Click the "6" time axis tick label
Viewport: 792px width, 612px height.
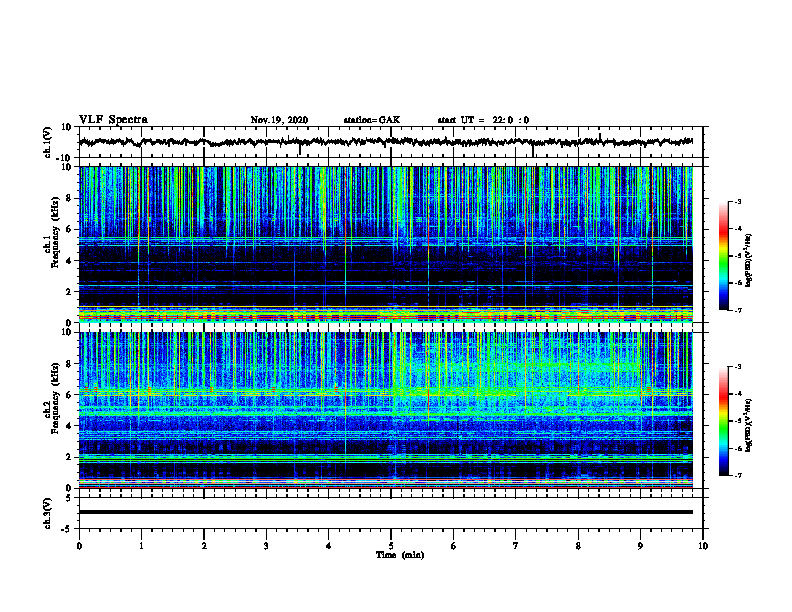coord(454,546)
